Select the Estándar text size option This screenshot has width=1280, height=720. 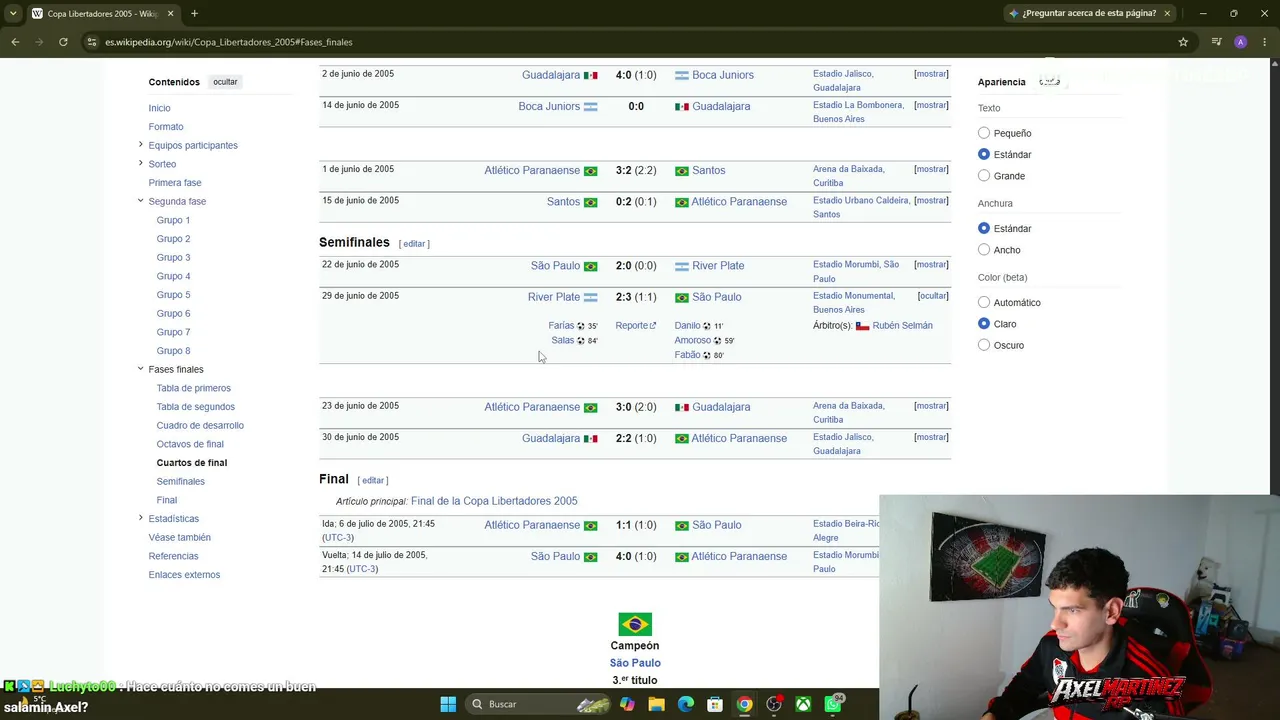tap(984, 154)
